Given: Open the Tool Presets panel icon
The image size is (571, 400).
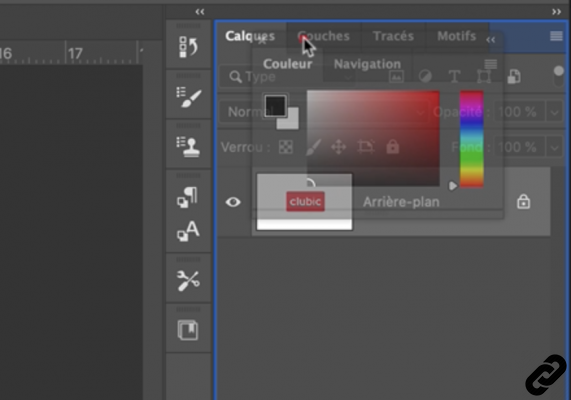Looking at the screenshot, I should (188, 281).
